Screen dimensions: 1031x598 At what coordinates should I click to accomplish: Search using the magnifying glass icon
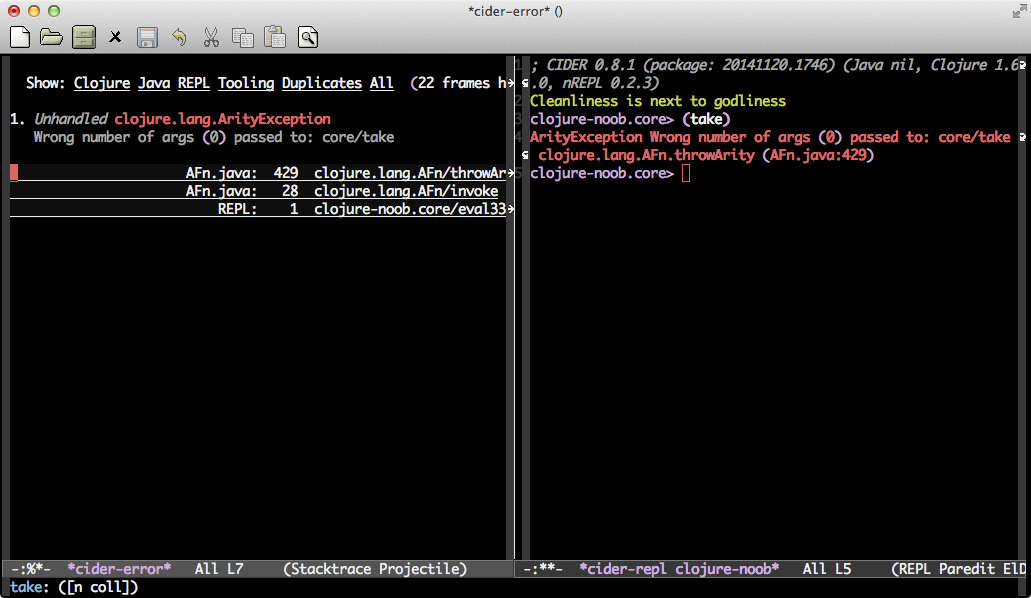pos(307,38)
